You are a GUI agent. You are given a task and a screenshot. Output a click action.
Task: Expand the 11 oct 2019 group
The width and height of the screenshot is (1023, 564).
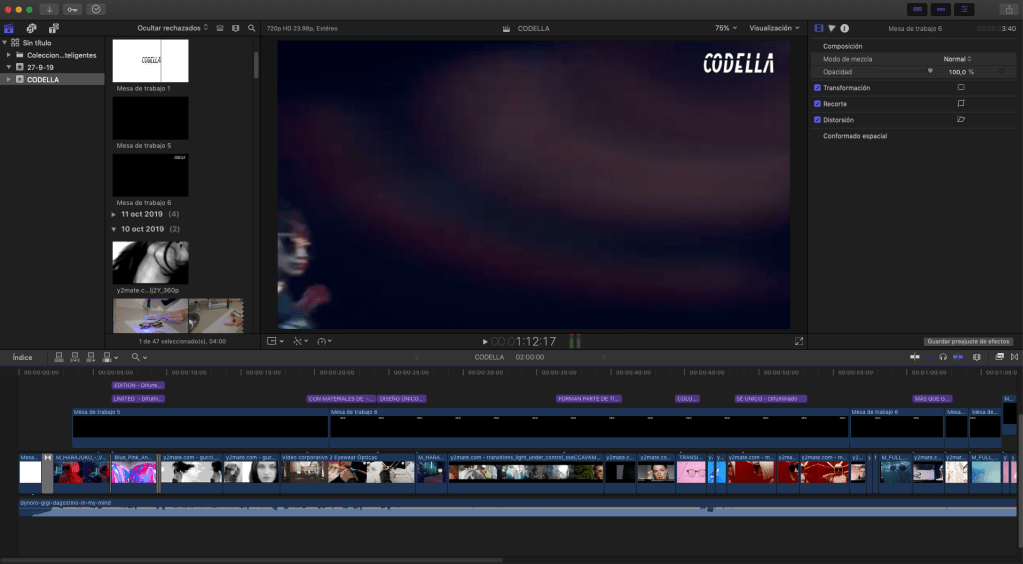click(x=113, y=214)
